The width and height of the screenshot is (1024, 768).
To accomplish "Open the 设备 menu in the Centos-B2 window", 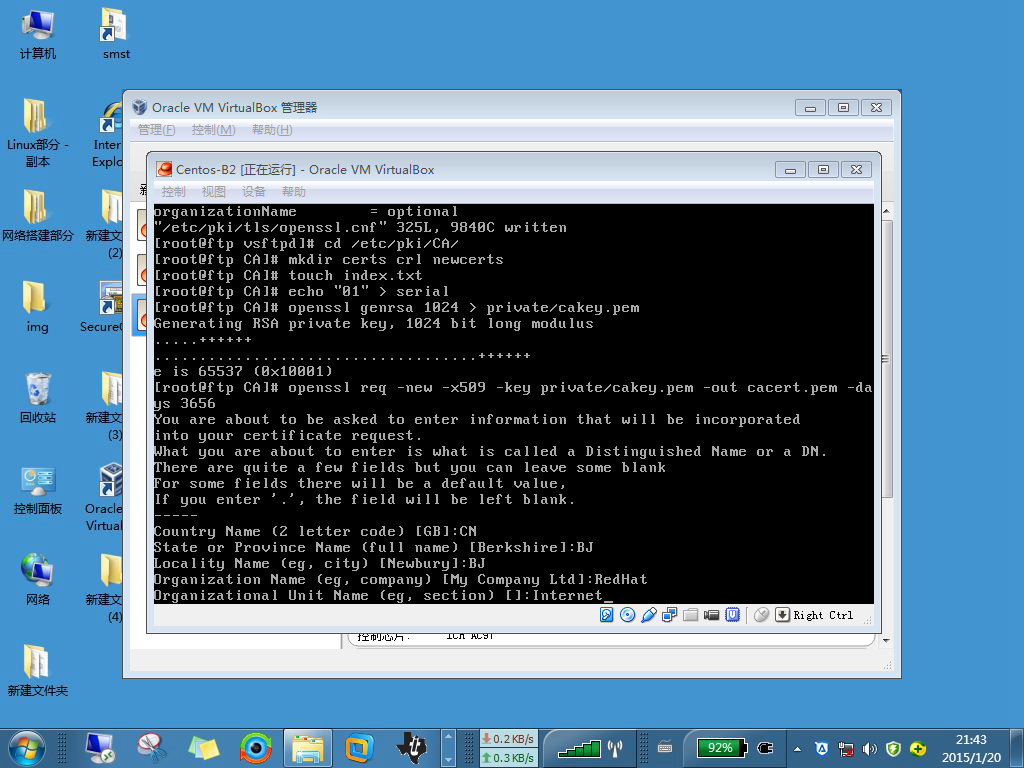I will [253, 191].
